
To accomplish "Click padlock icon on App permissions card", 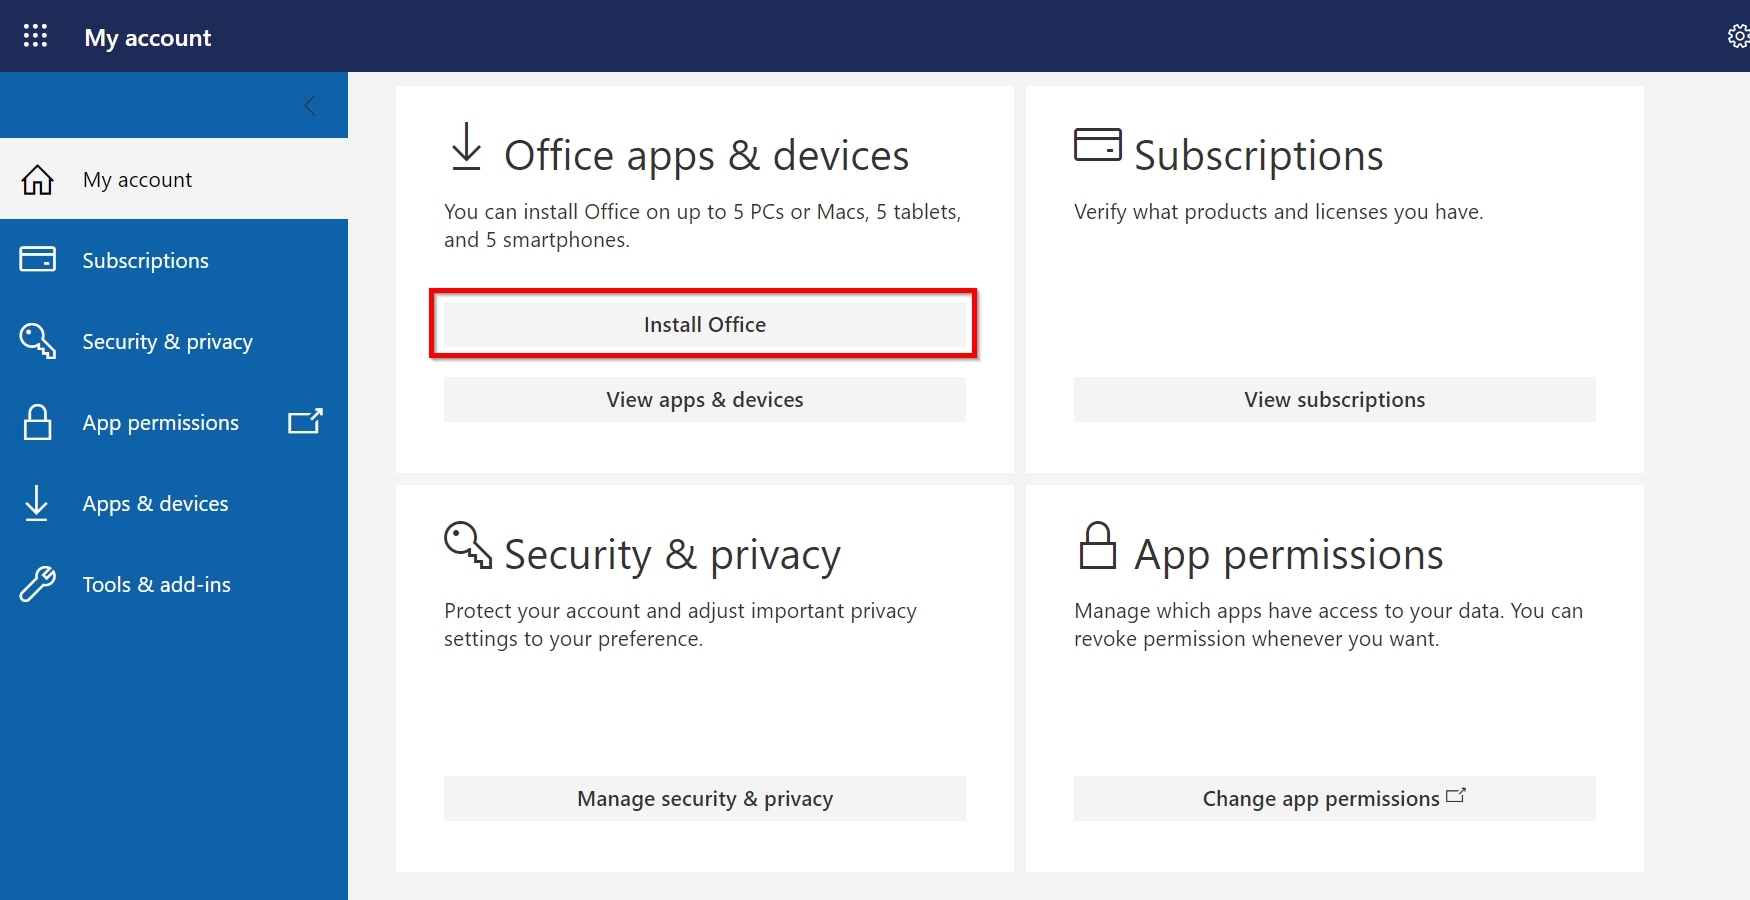I will [x=1097, y=545].
